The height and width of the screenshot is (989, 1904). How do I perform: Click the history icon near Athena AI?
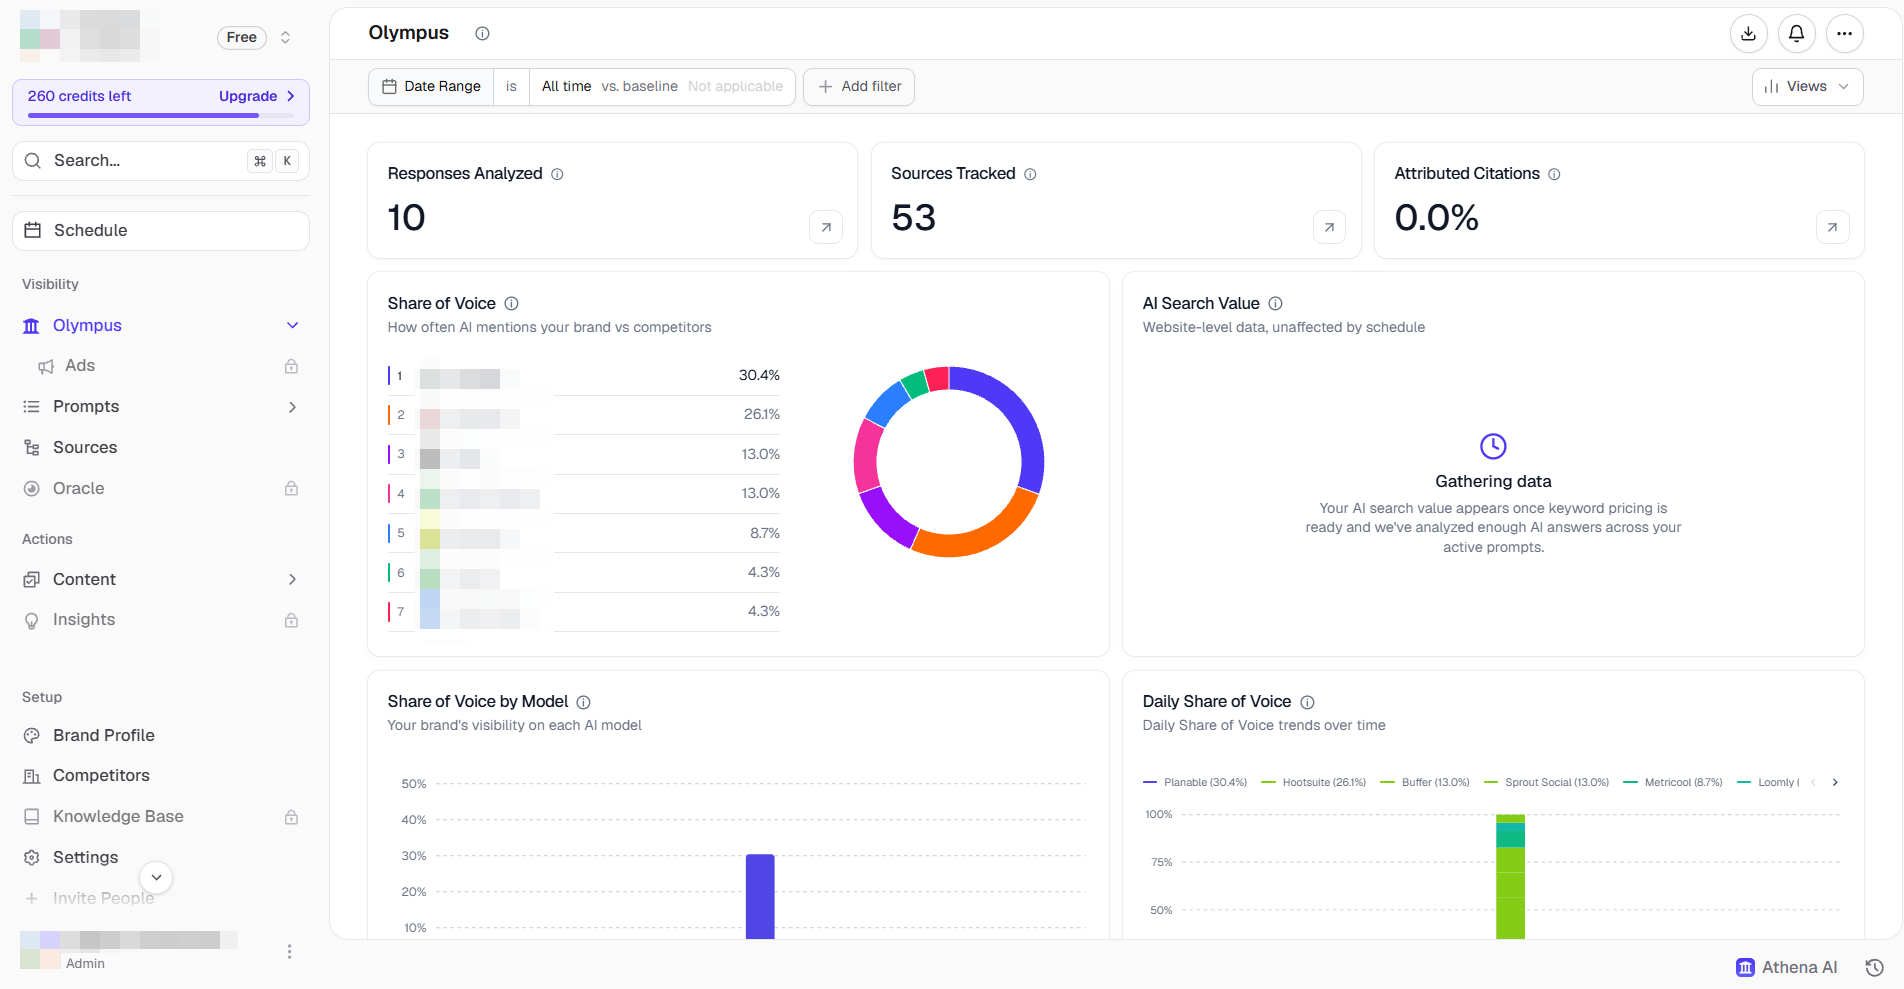pos(1874,967)
